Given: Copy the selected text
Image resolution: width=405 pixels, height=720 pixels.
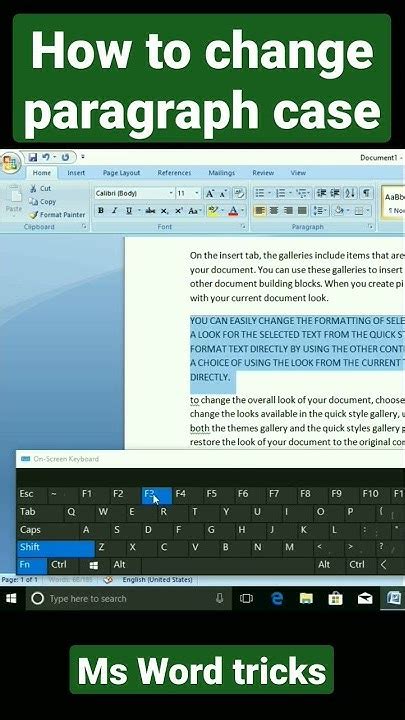Looking at the screenshot, I should tap(42, 202).
